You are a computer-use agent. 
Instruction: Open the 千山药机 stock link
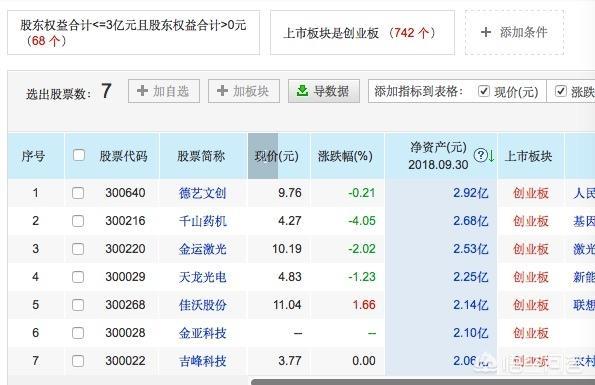[202, 221]
